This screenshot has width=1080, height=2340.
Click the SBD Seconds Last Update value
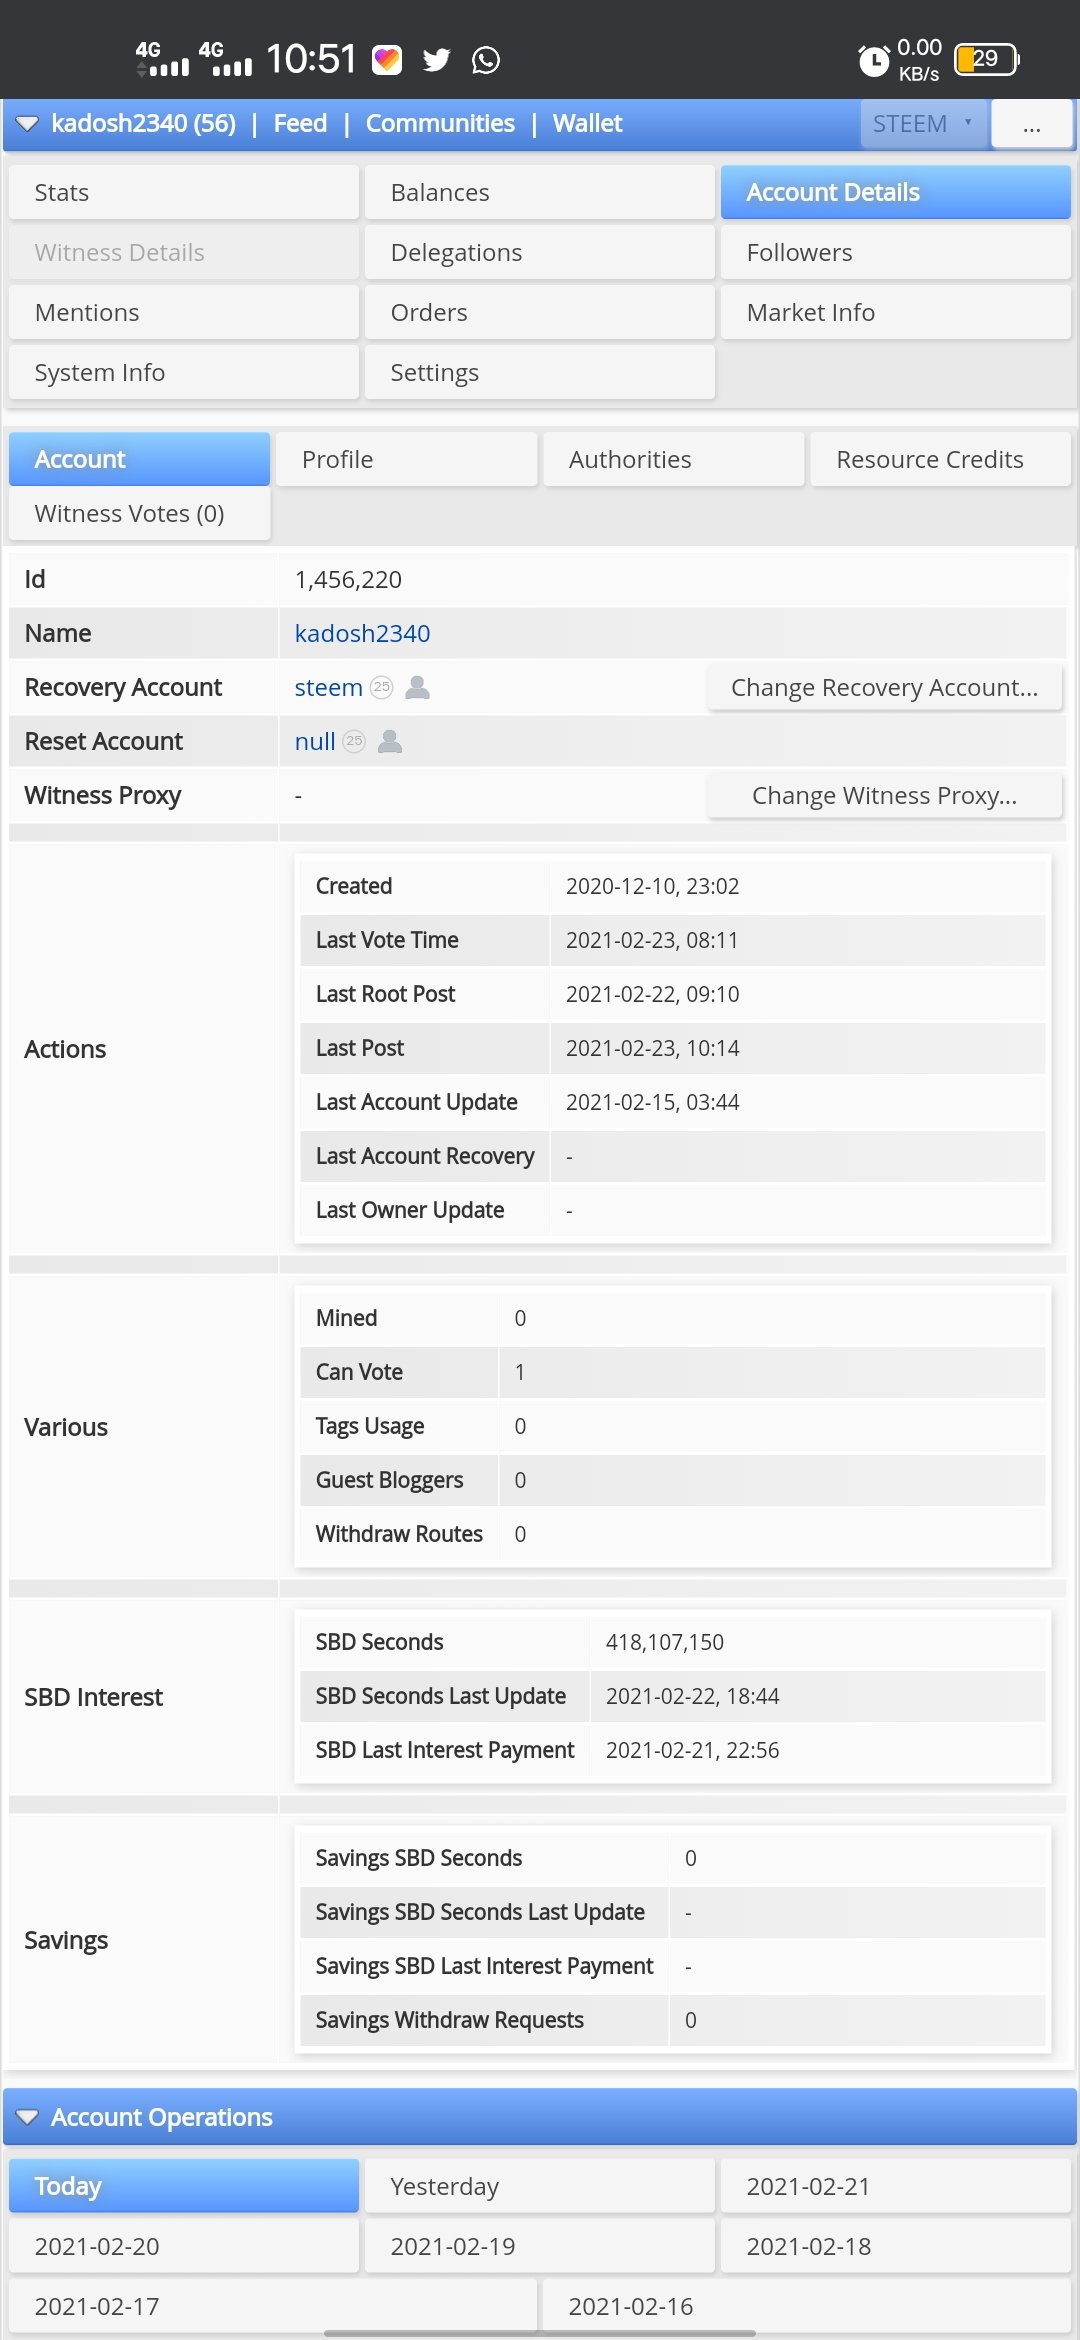click(692, 1696)
